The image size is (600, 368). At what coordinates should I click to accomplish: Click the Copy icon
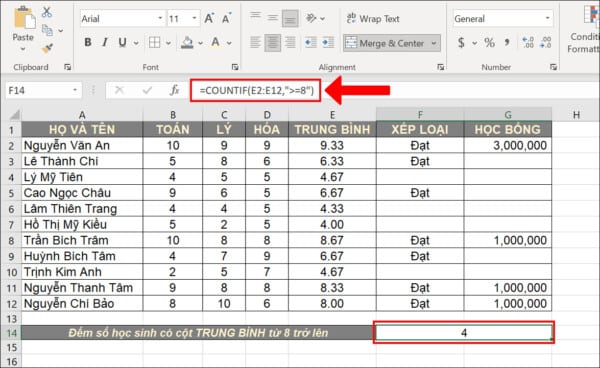(x=47, y=30)
